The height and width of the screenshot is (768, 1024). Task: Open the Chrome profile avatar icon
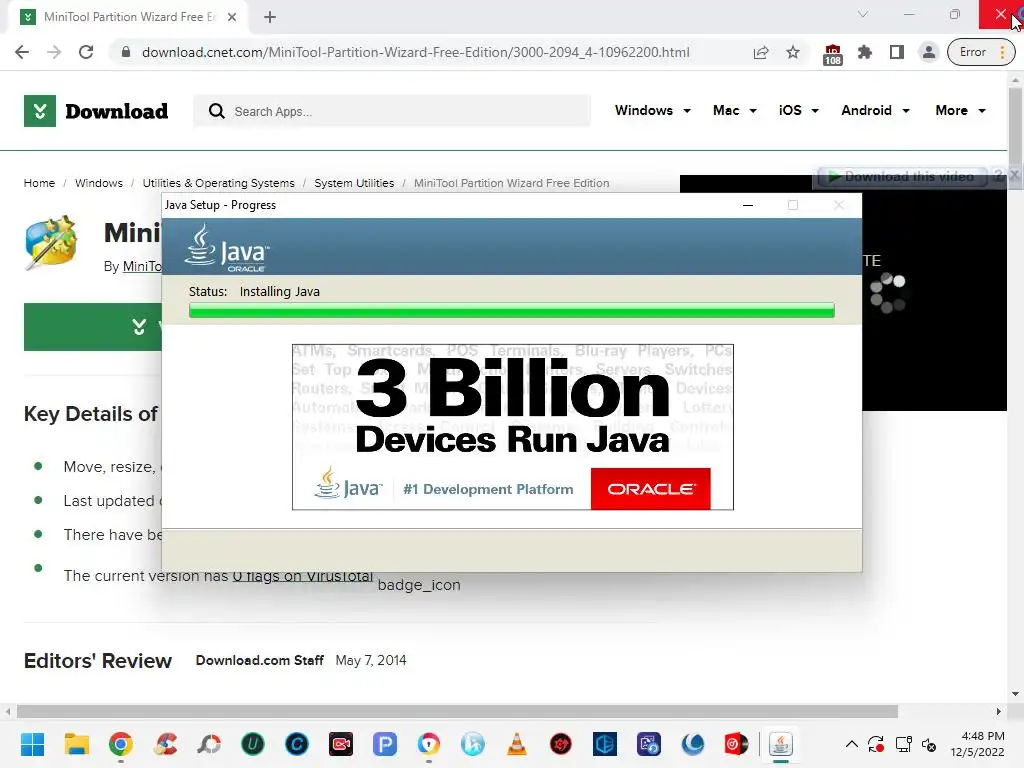(928, 52)
